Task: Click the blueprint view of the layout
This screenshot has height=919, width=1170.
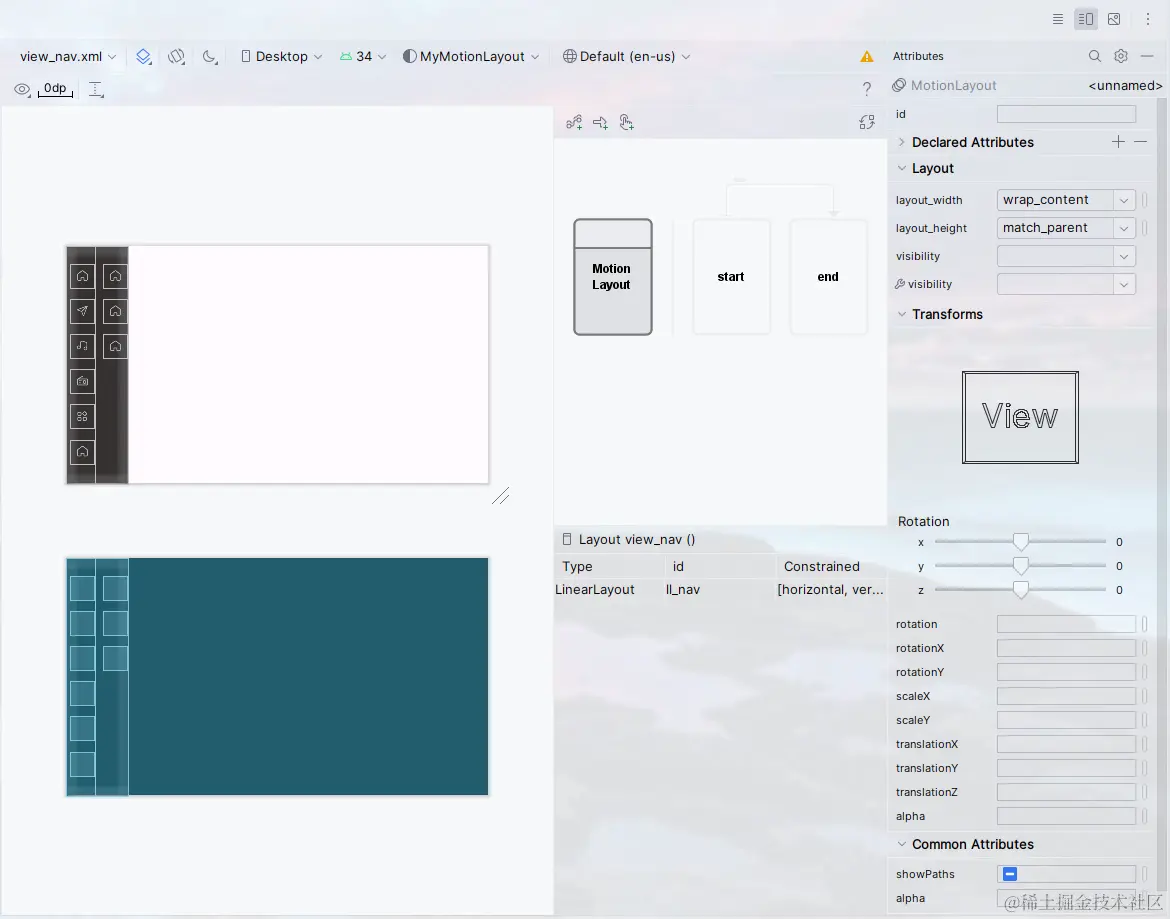Action: 278,677
